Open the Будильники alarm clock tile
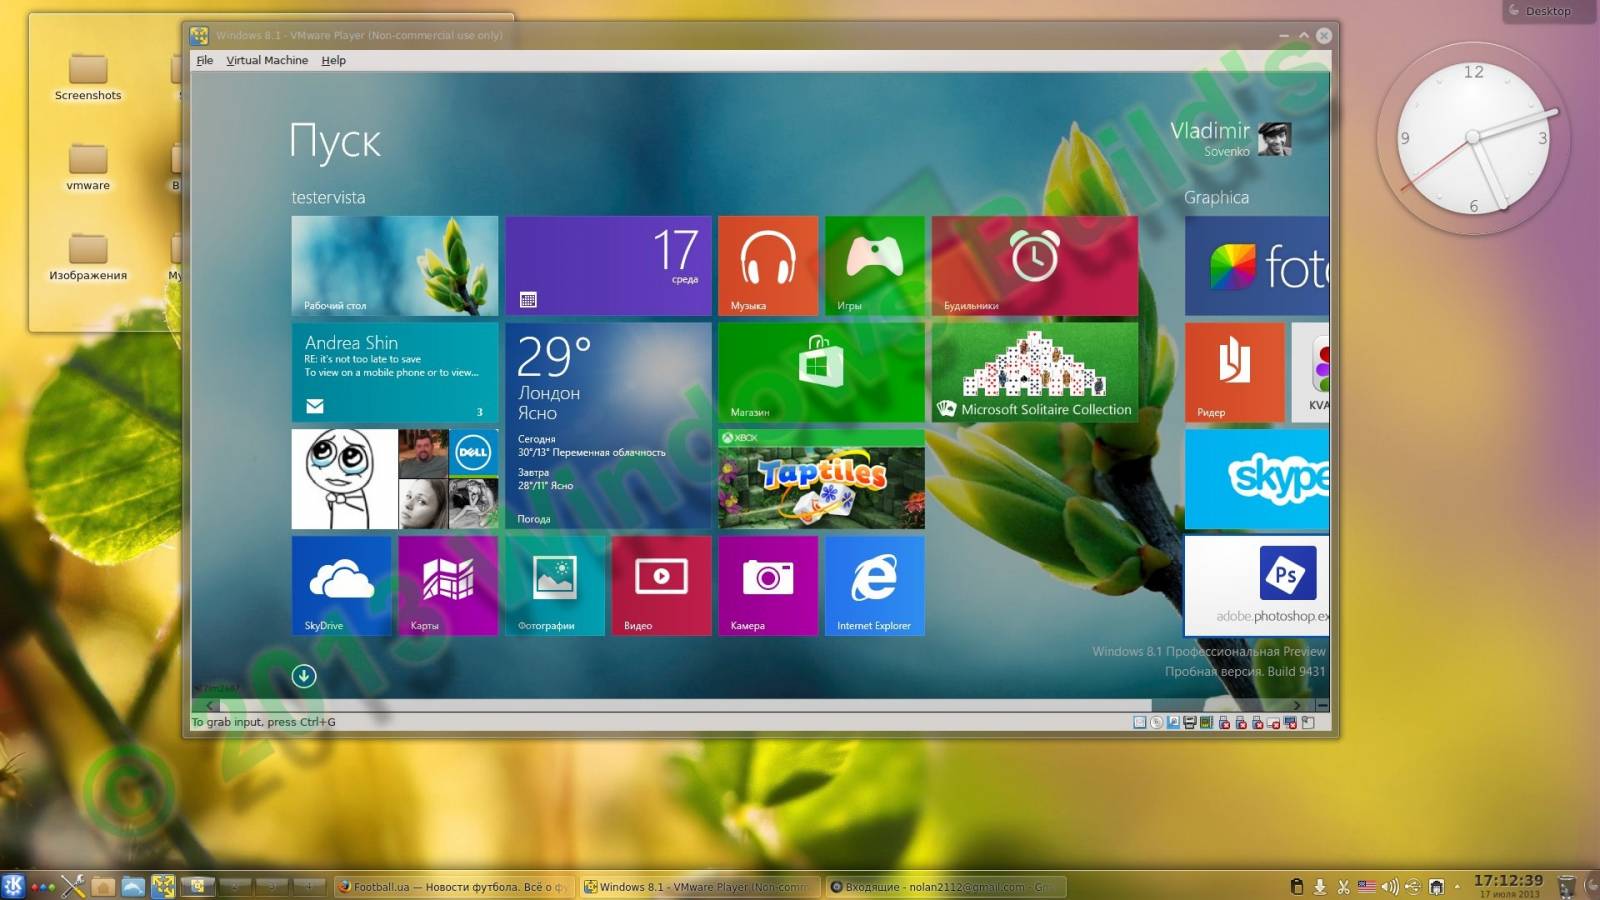1600x900 pixels. tap(1035, 266)
